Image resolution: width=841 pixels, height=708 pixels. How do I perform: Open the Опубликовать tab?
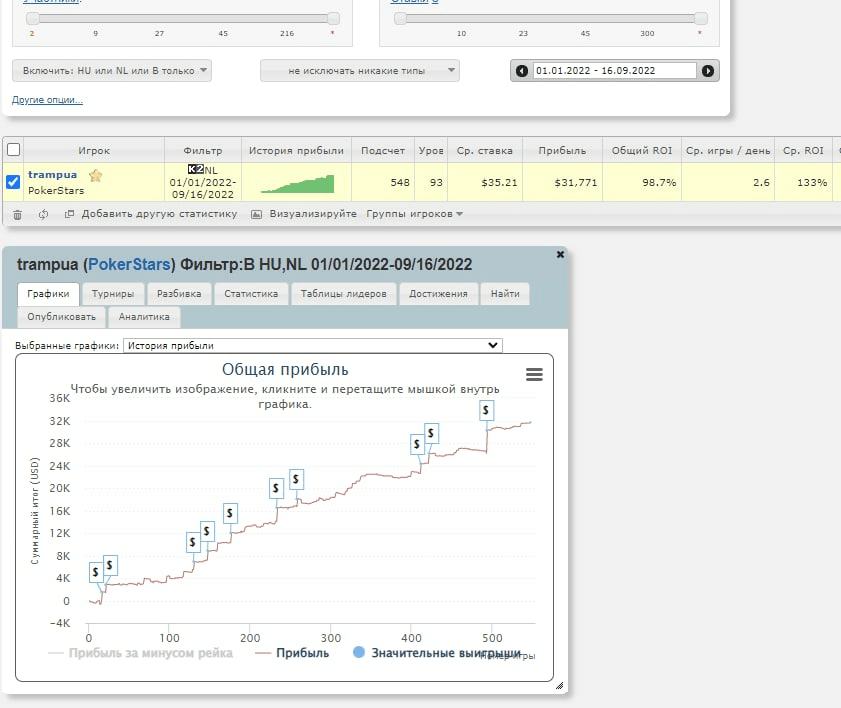(x=62, y=317)
